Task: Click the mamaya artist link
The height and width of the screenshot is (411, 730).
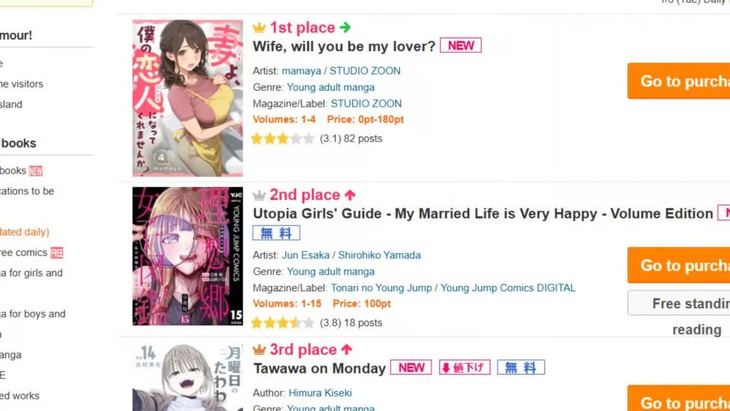Action: [301, 71]
